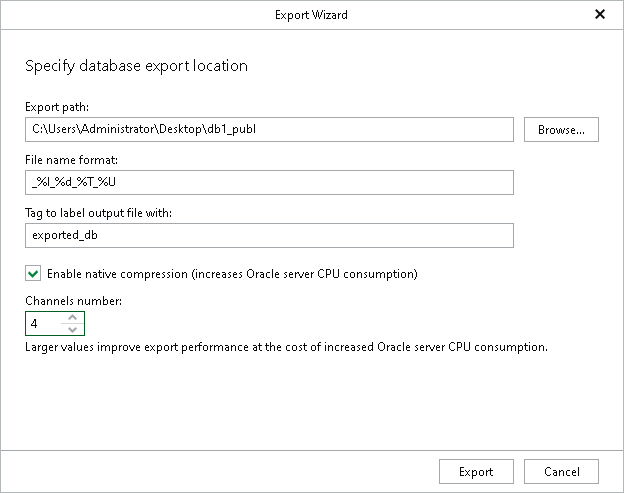Click the Specify database export location heading
Screen dimensions: 624x493
pos(136,66)
